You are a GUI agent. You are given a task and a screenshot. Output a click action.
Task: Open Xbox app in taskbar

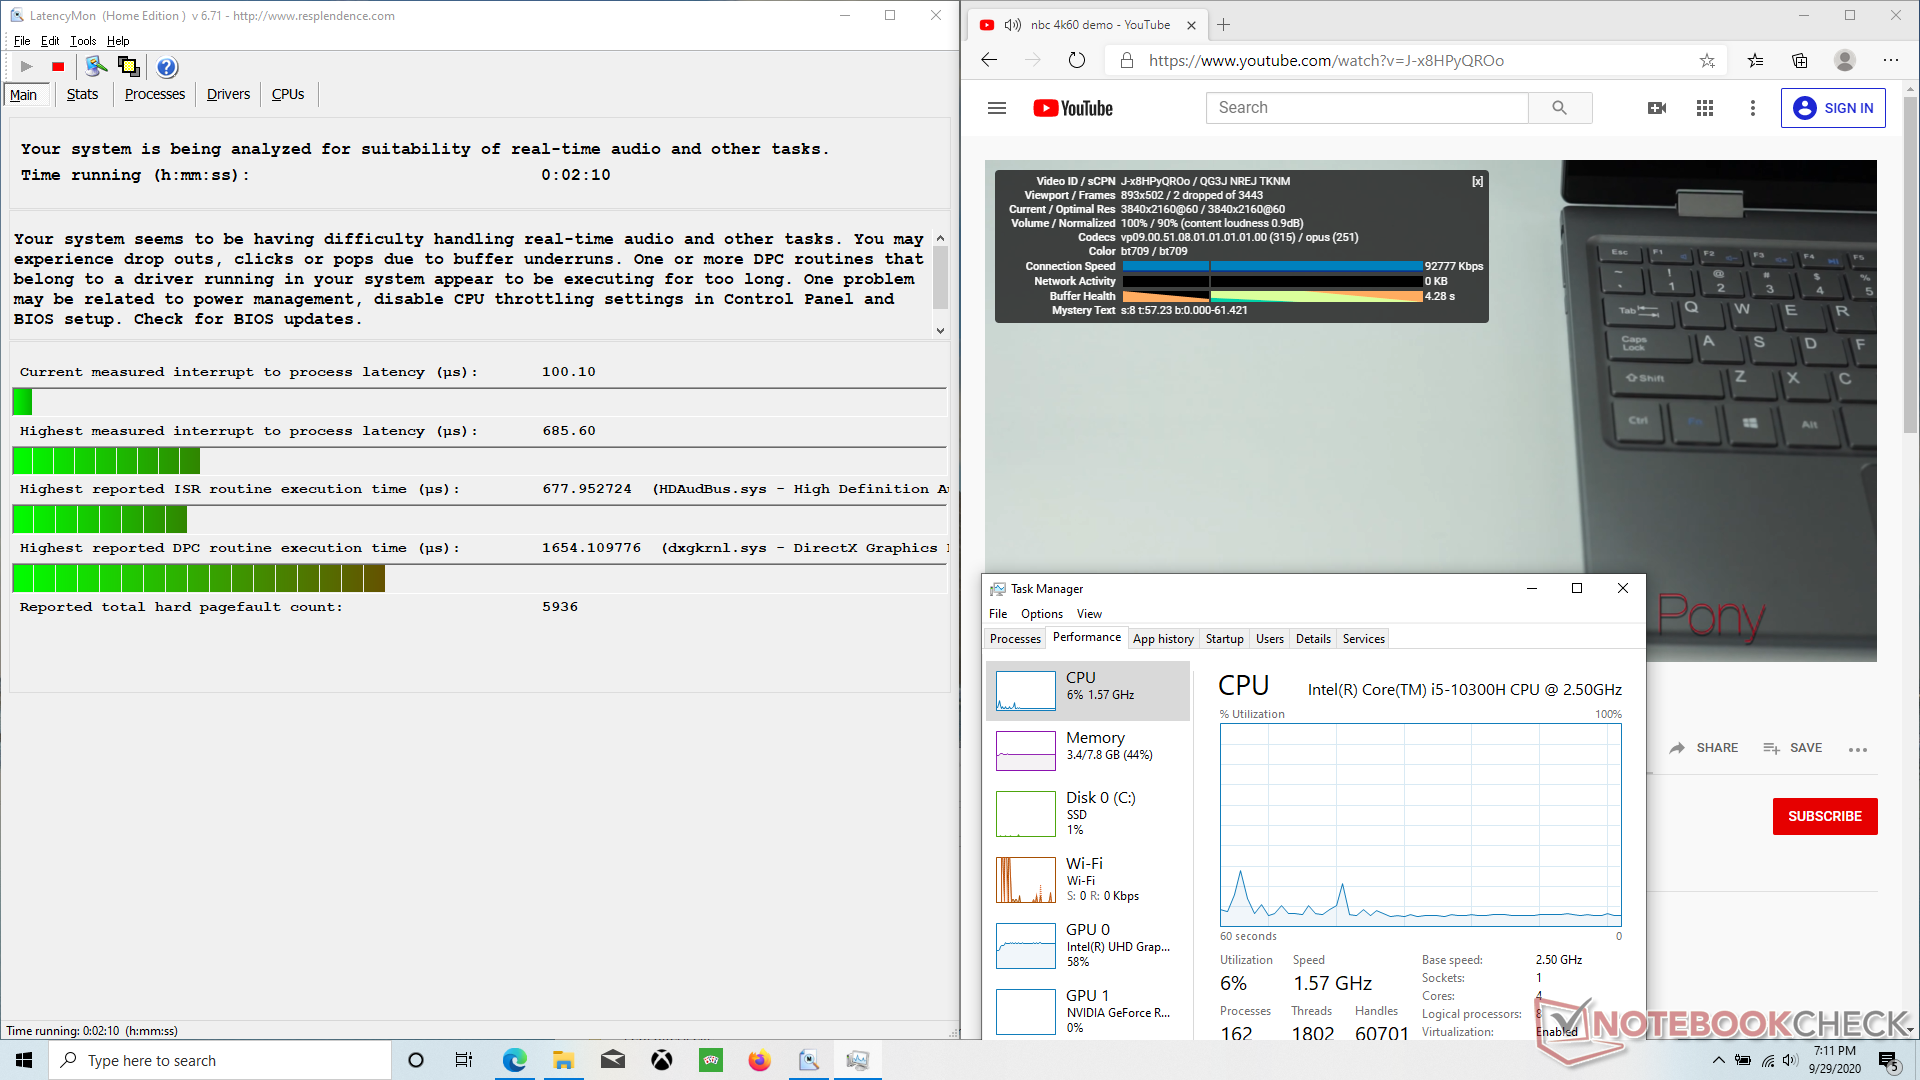coord(662,1060)
